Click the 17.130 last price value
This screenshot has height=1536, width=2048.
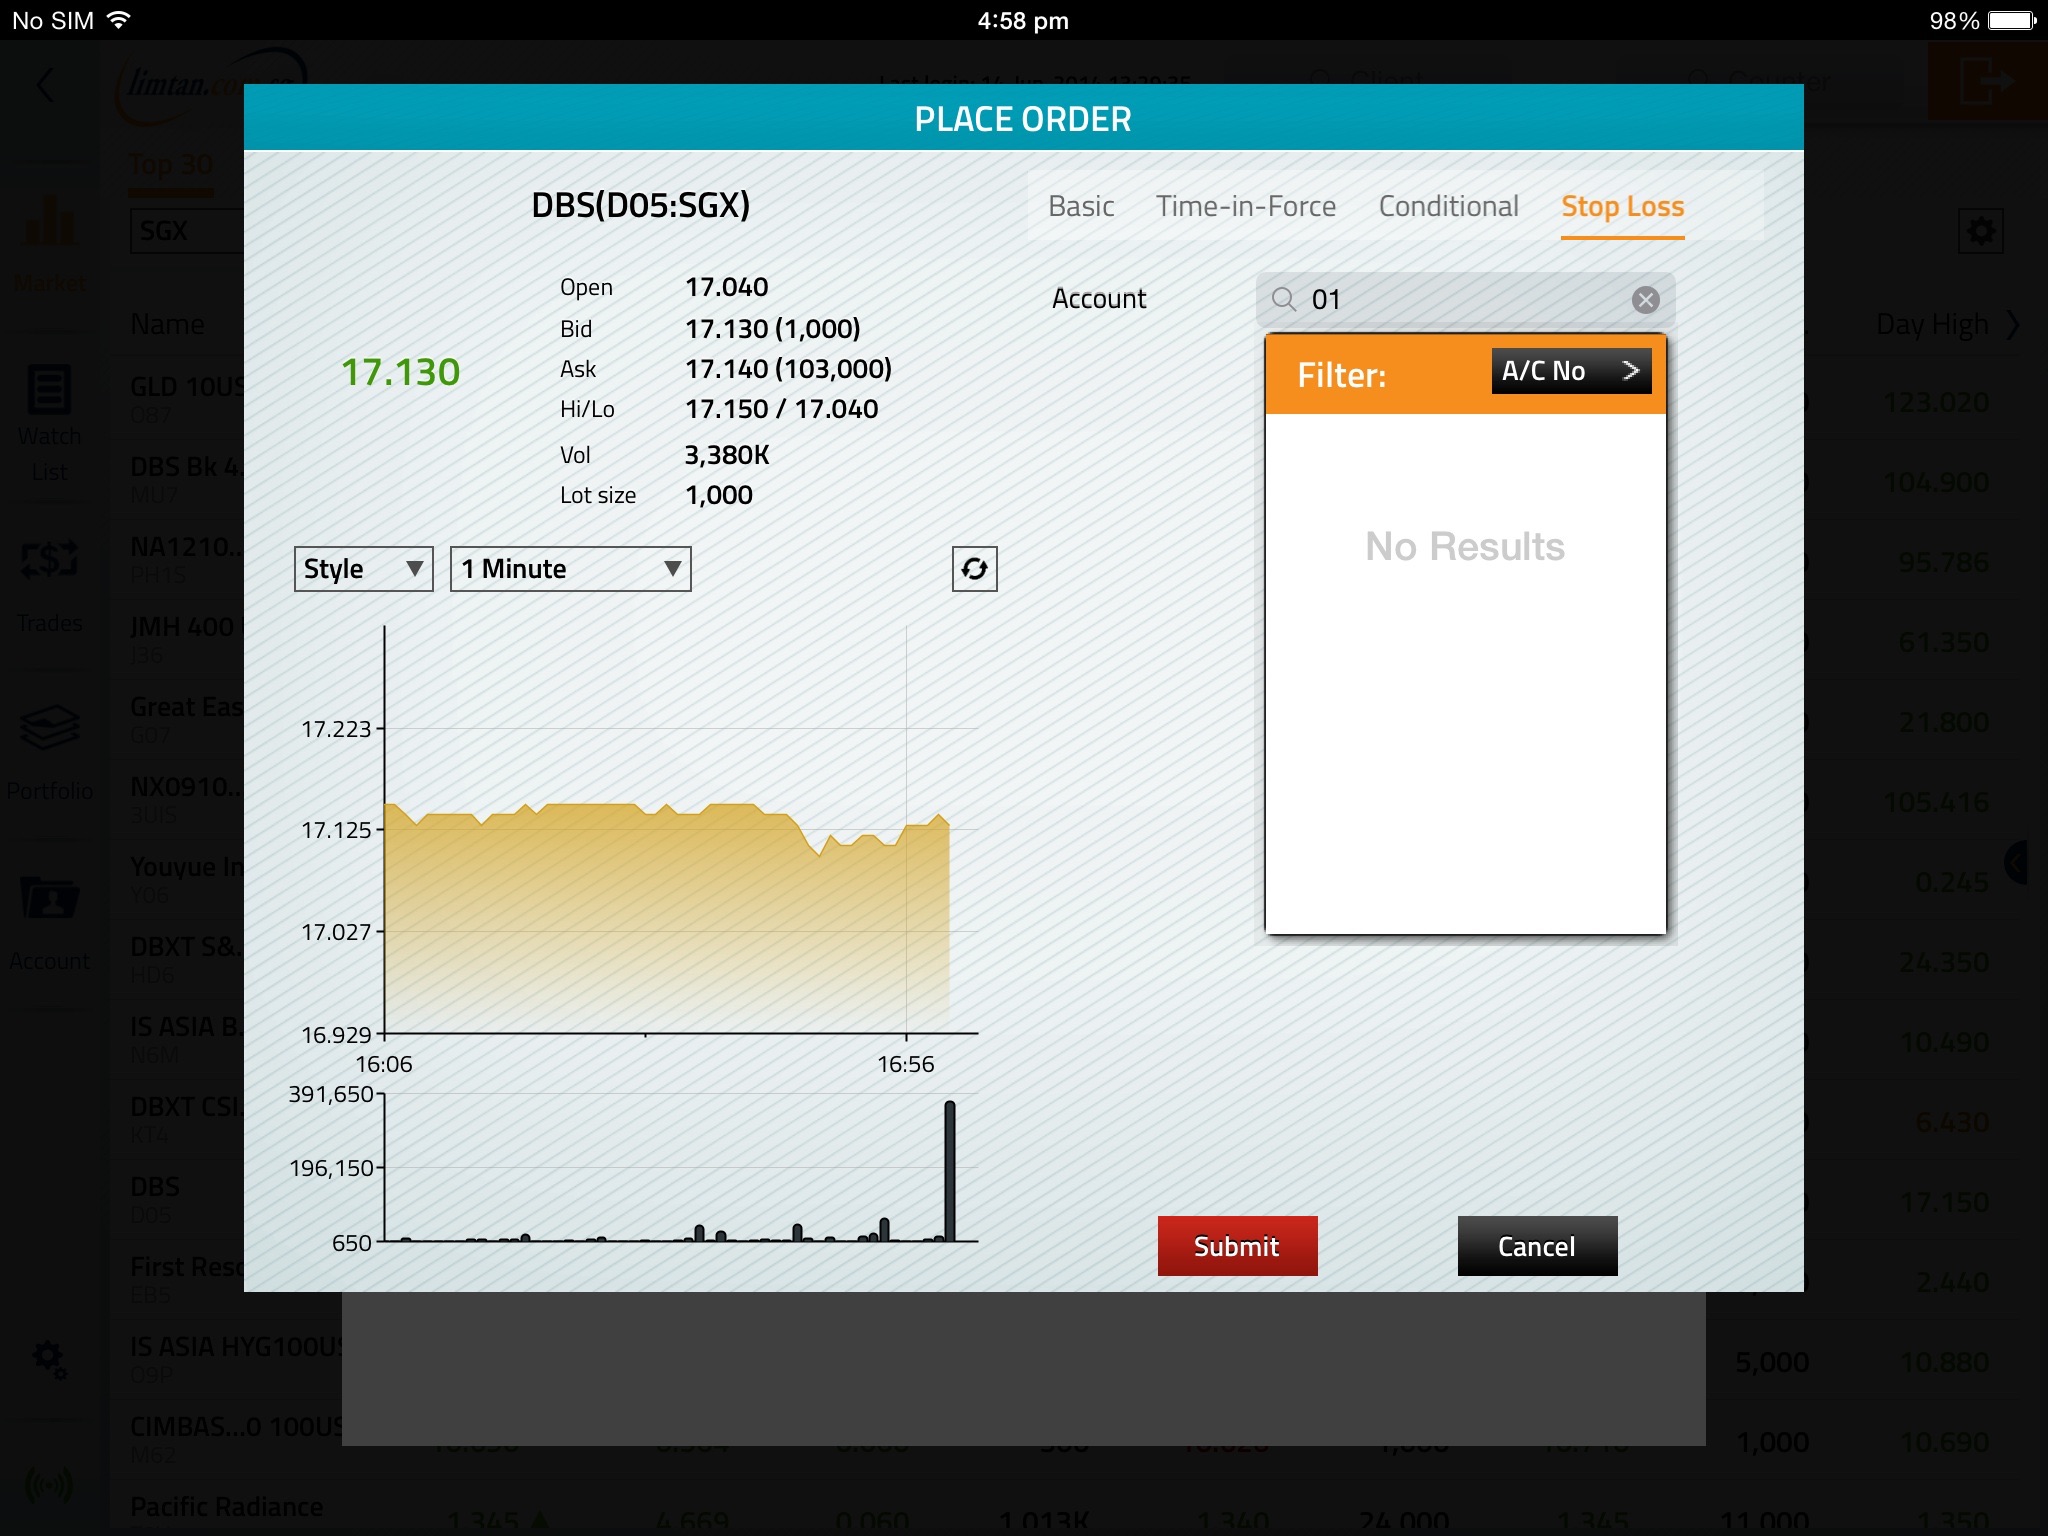tap(400, 372)
